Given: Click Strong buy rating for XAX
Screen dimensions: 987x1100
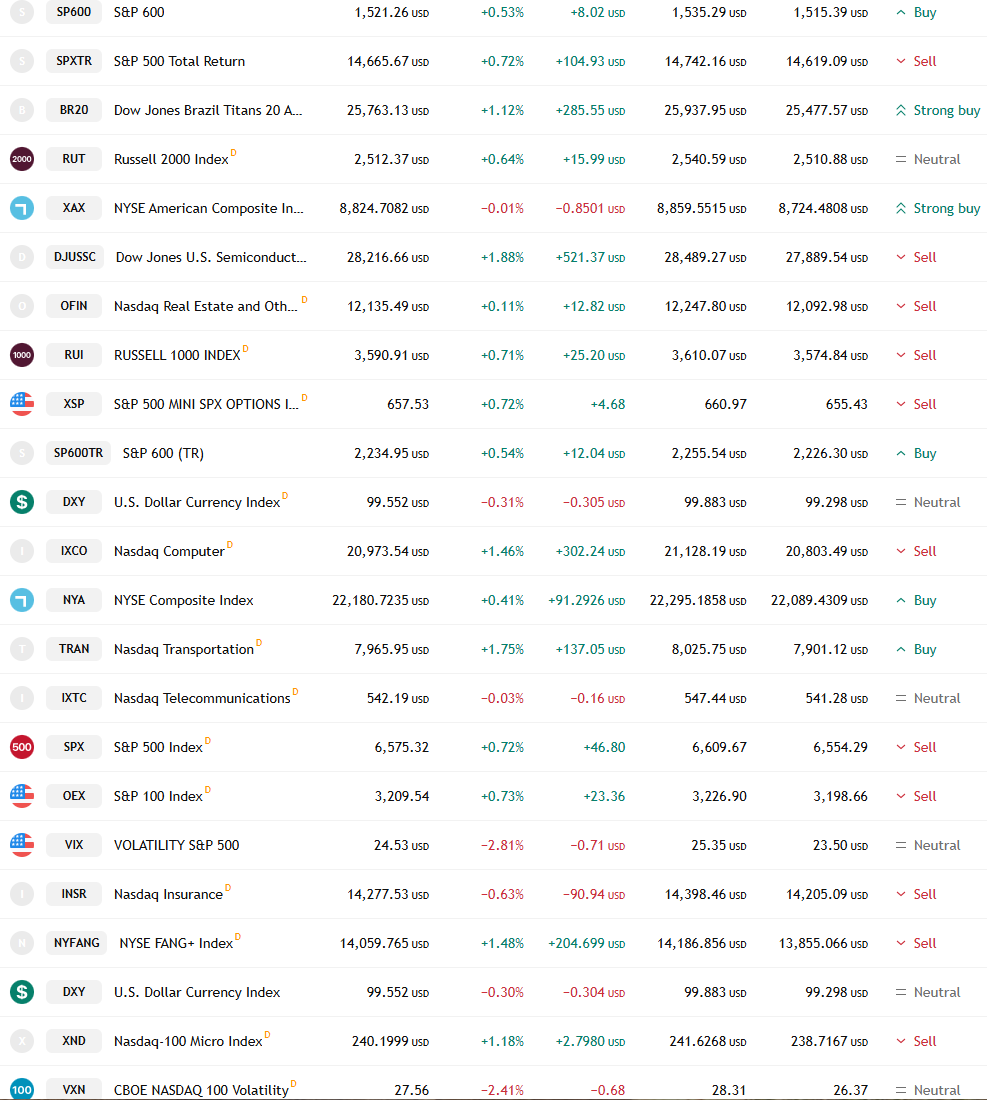Looking at the screenshot, I should pos(938,208).
